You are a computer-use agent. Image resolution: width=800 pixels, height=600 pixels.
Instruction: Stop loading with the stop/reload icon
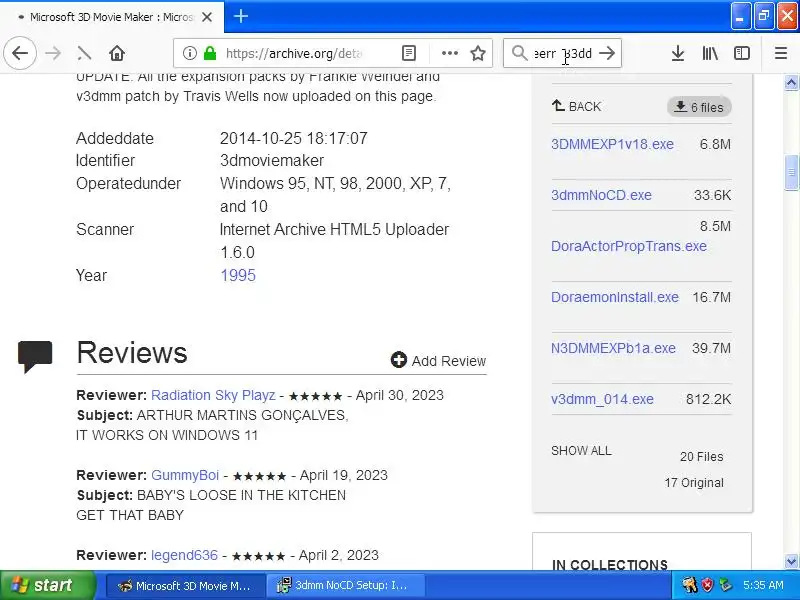click(x=84, y=53)
